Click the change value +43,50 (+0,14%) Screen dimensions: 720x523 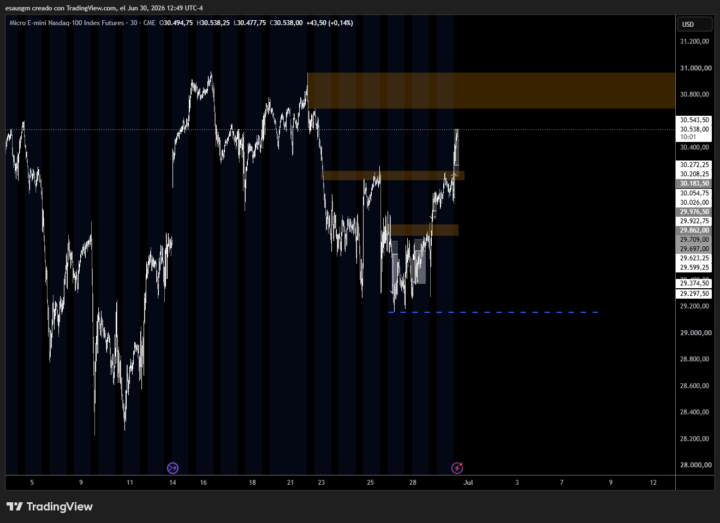[x=330, y=22]
